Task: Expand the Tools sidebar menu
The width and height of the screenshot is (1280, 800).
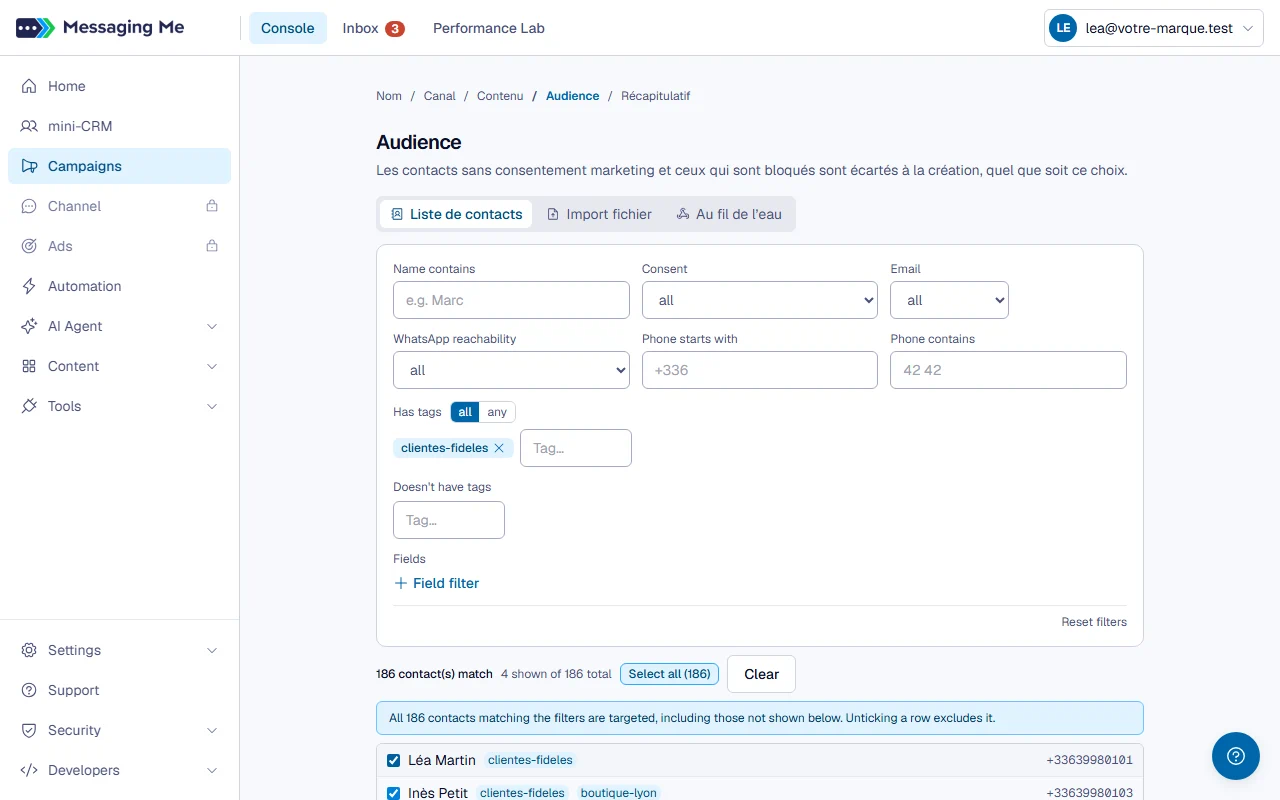Action: 119,406
